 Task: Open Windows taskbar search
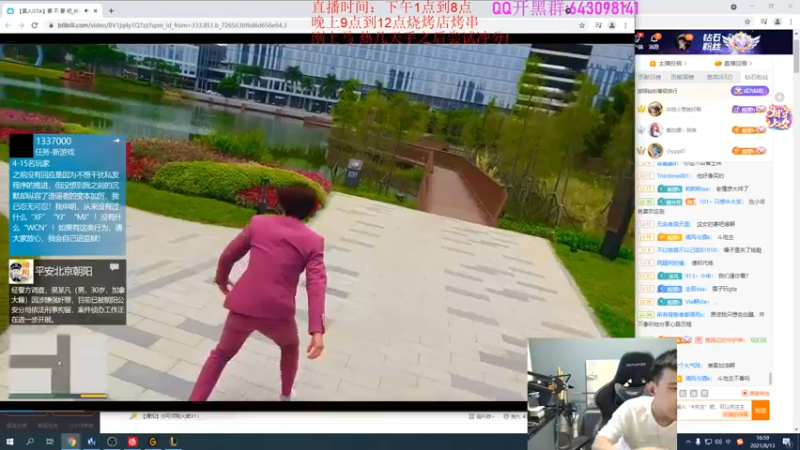coord(30,442)
